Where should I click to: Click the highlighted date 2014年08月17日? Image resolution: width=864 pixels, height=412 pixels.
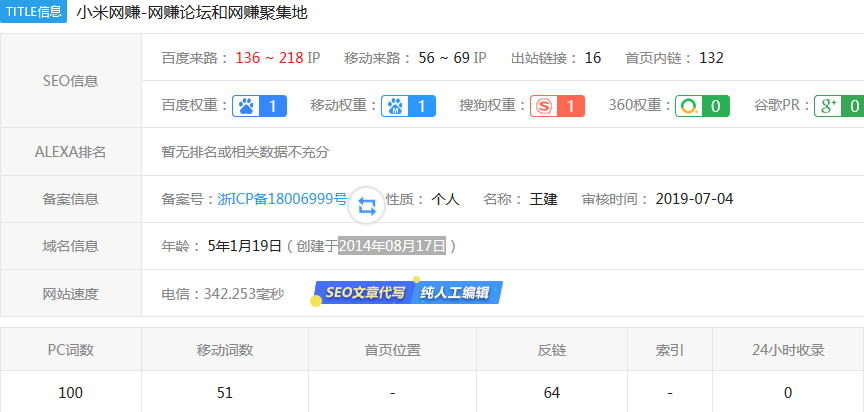[x=392, y=246]
